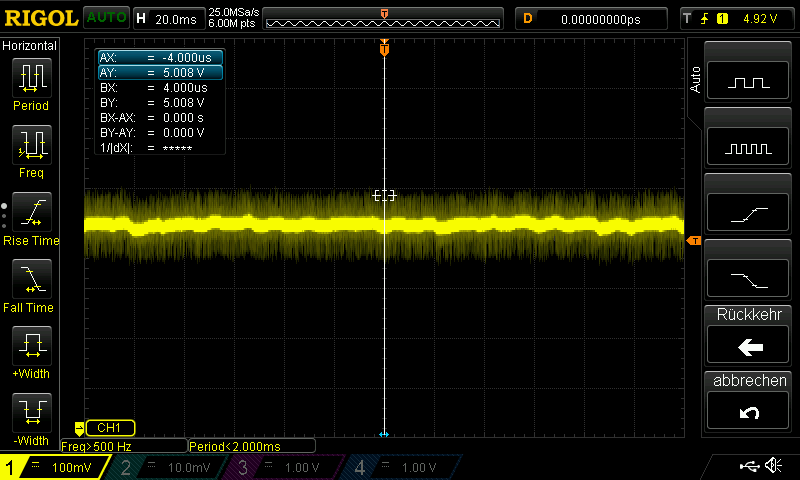Image resolution: width=800 pixels, height=480 pixels.
Task: Select channel 3 1.00 V tab
Action: click(282, 467)
